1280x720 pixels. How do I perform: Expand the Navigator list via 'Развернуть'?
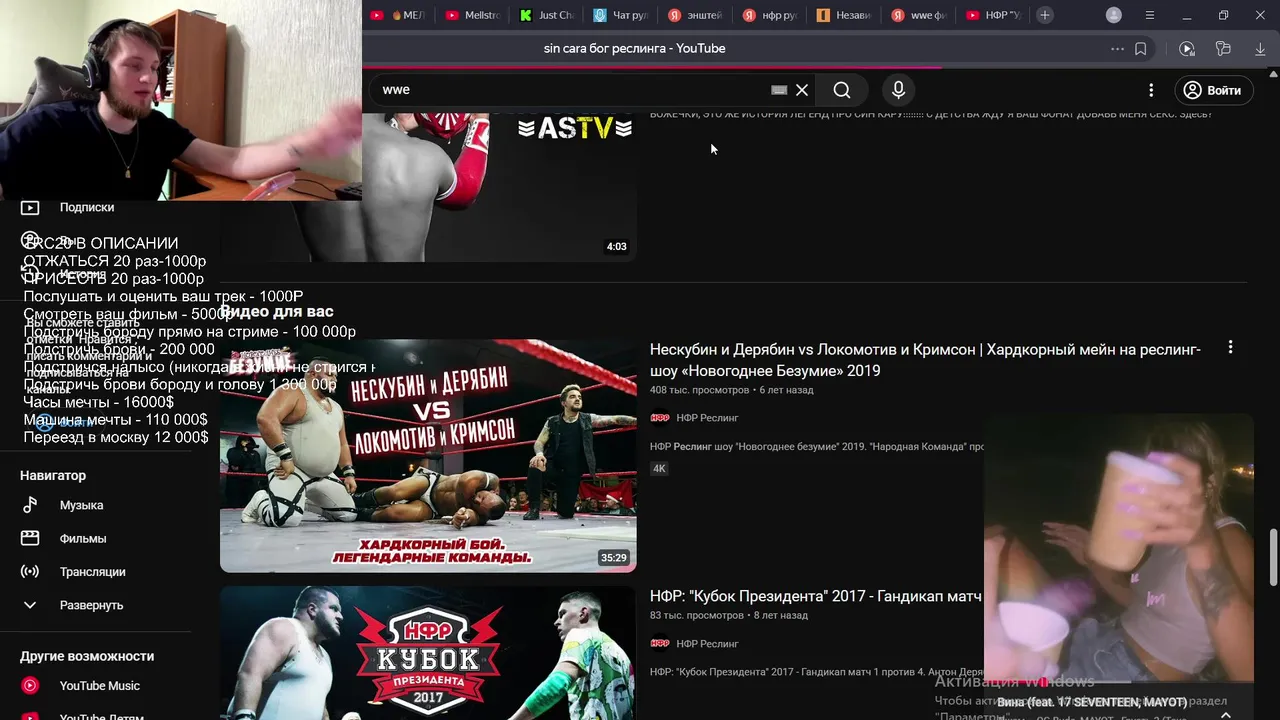coord(91,605)
